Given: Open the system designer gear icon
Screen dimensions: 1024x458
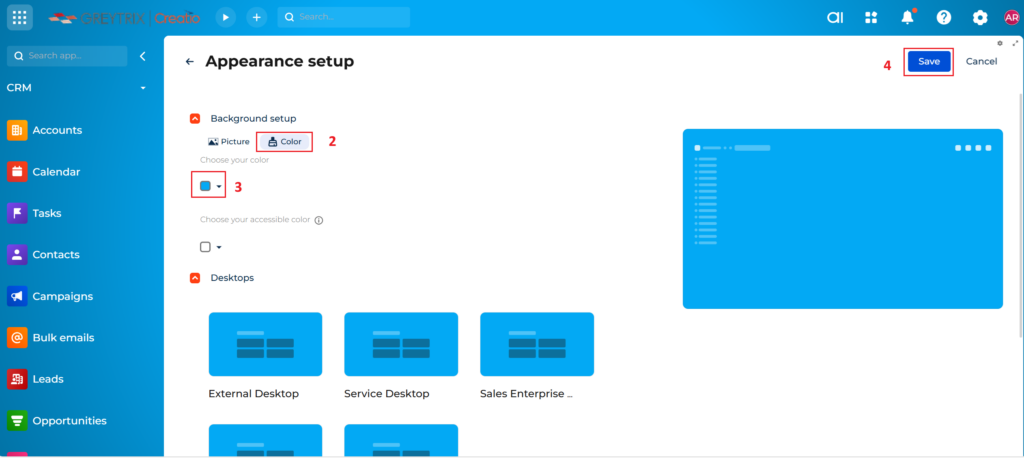Looking at the screenshot, I should 980,17.
